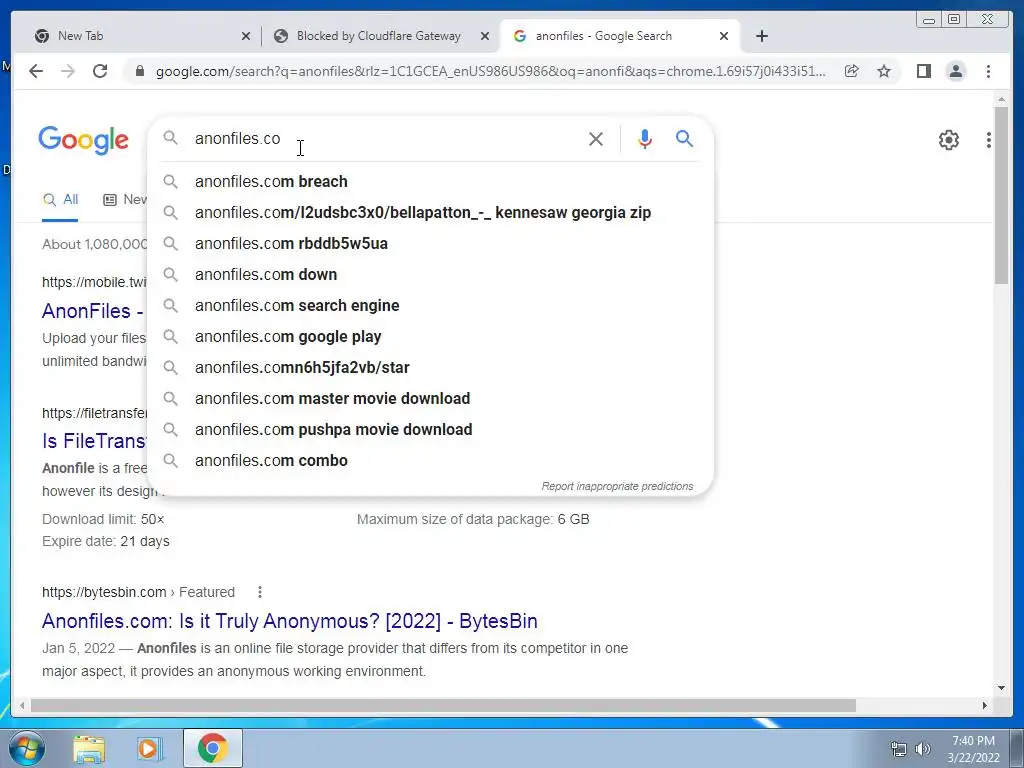Launch Windows Media Player from taskbar

[149, 748]
